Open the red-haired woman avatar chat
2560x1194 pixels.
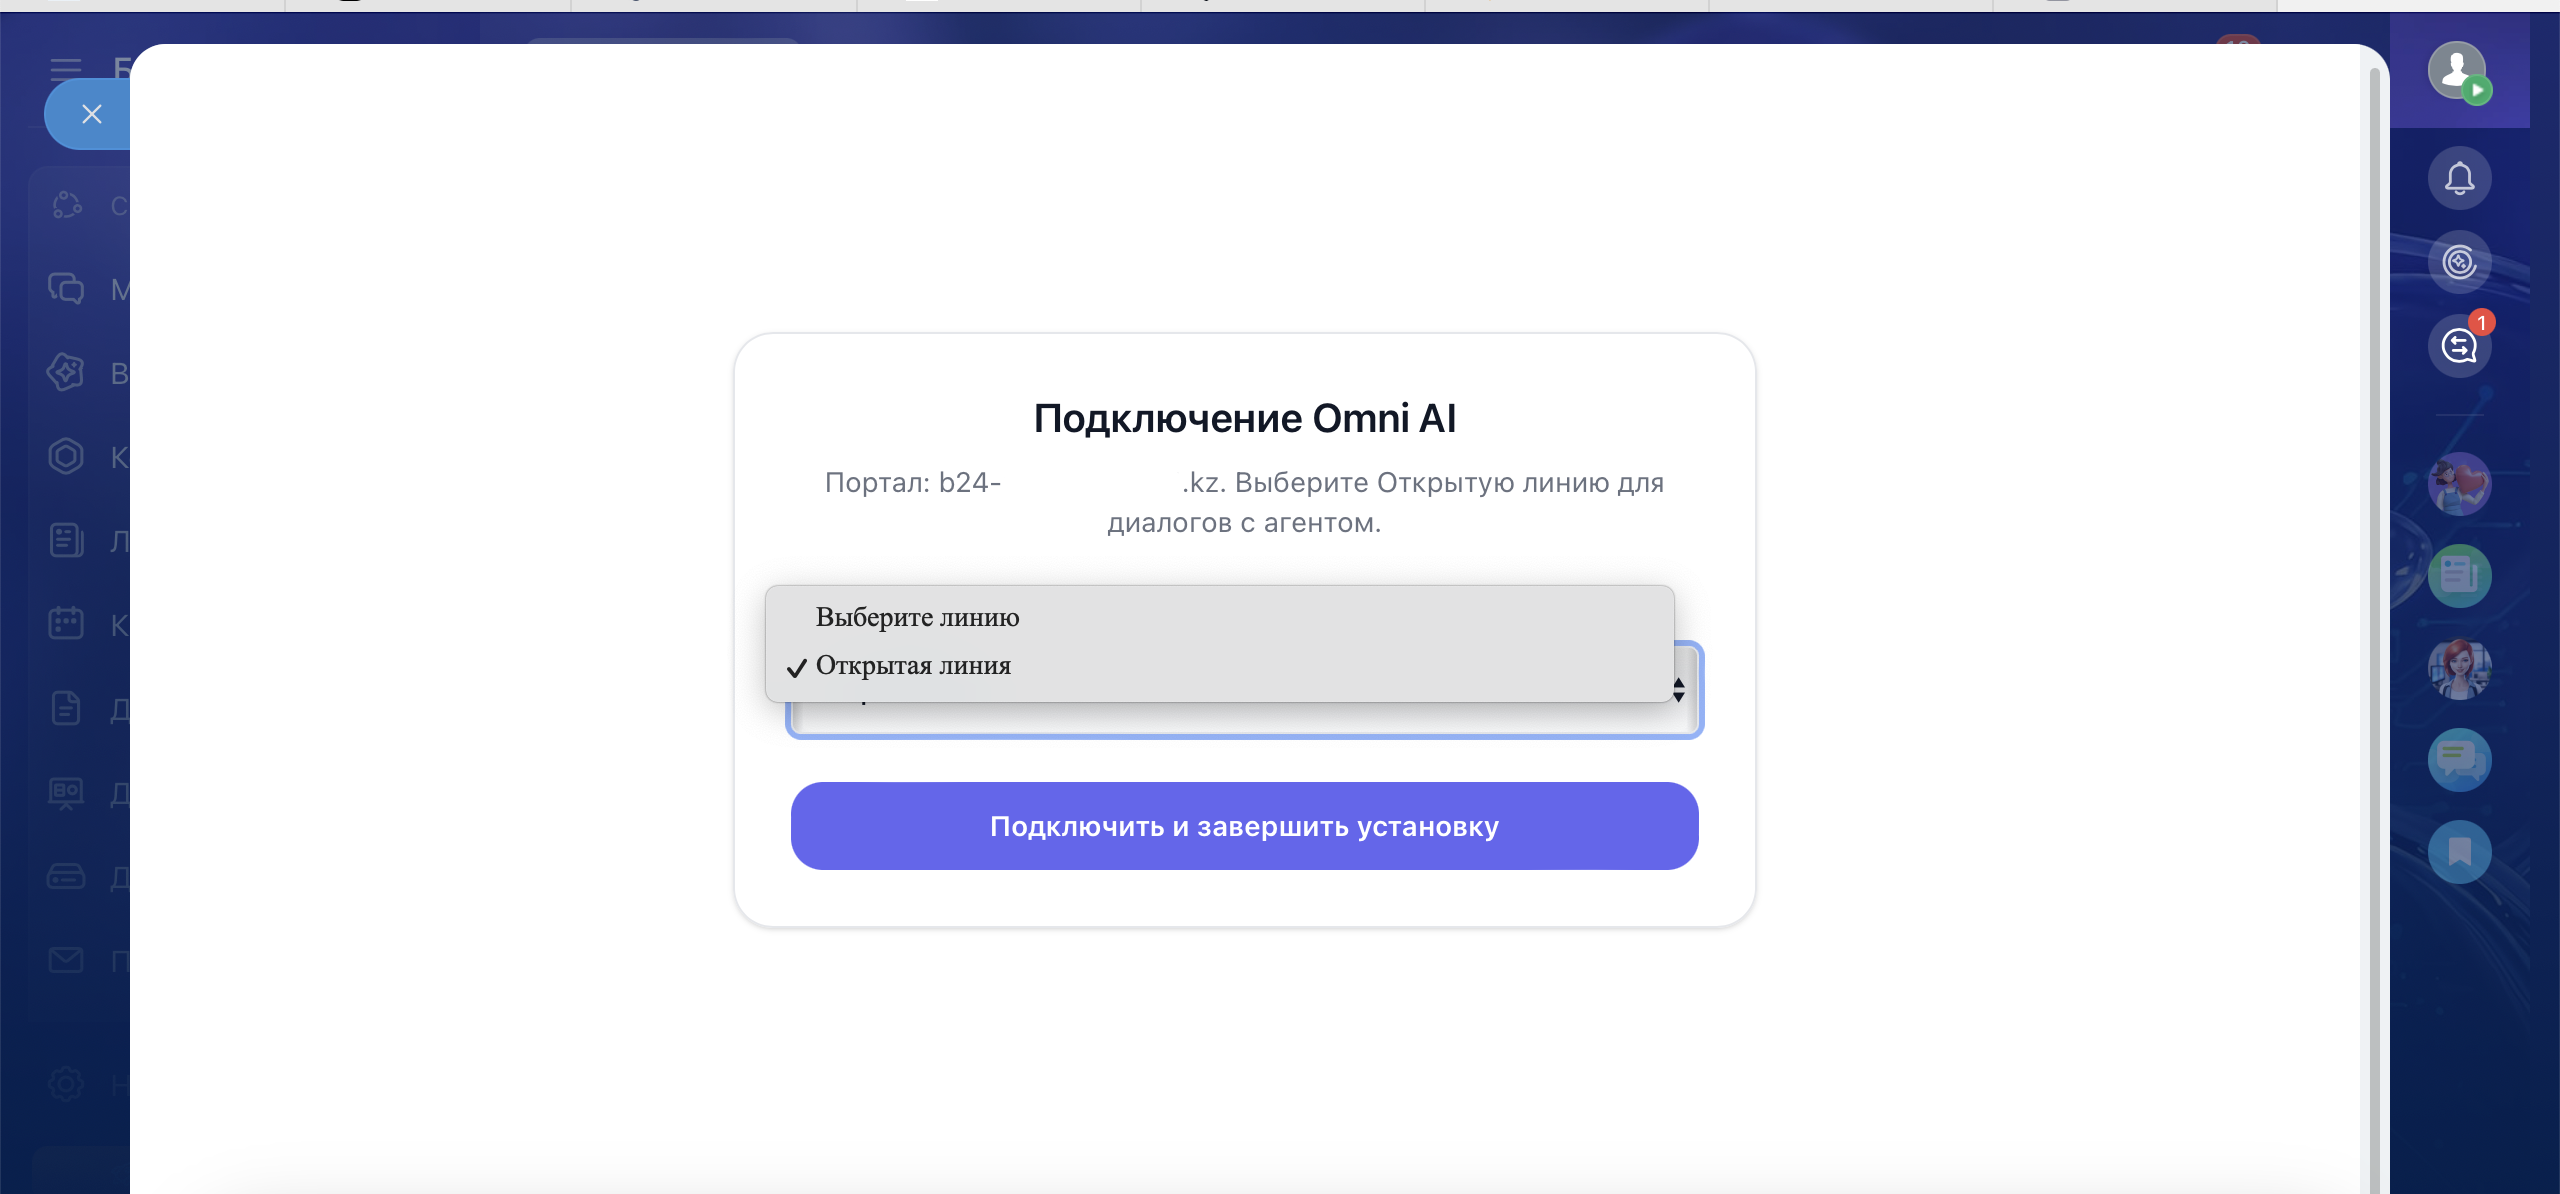coord(2459,668)
